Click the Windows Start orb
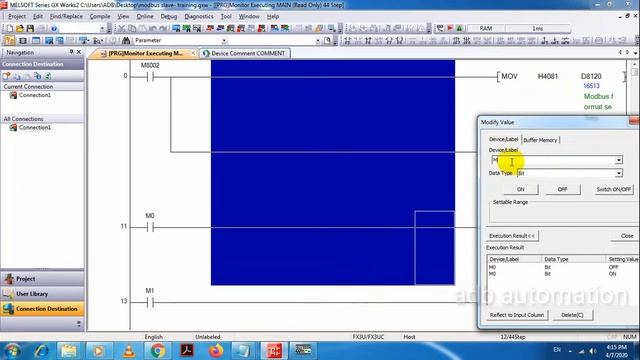Image resolution: width=640 pixels, height=360 pixels. [12, 351]
